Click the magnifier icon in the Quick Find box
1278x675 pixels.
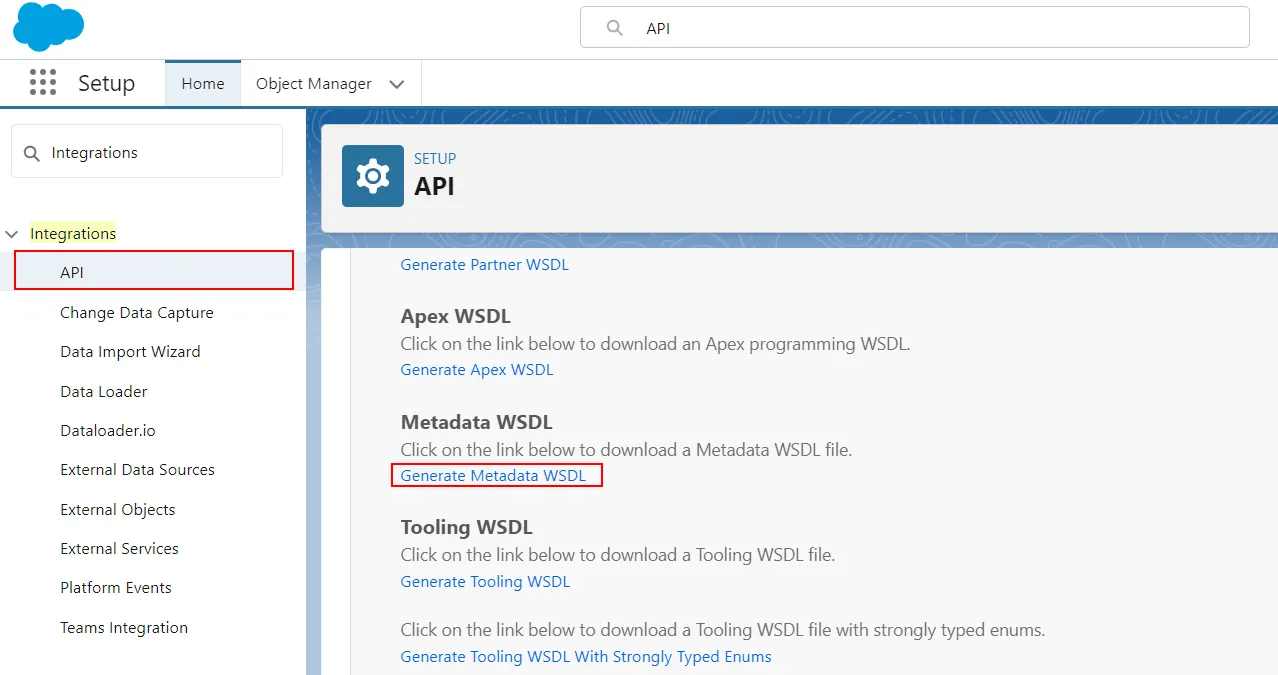tap(32, 151)
